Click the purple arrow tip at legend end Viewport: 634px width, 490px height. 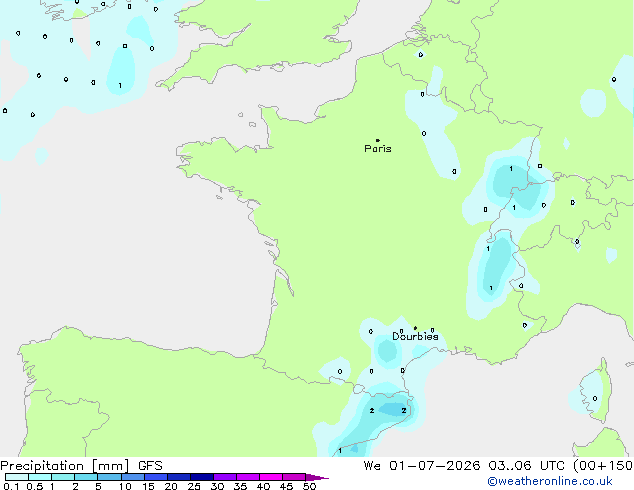coord(317,477)
